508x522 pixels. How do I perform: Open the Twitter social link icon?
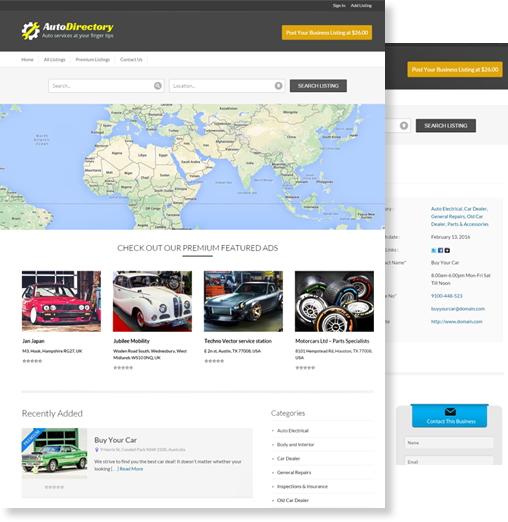[x=434, y=250]
